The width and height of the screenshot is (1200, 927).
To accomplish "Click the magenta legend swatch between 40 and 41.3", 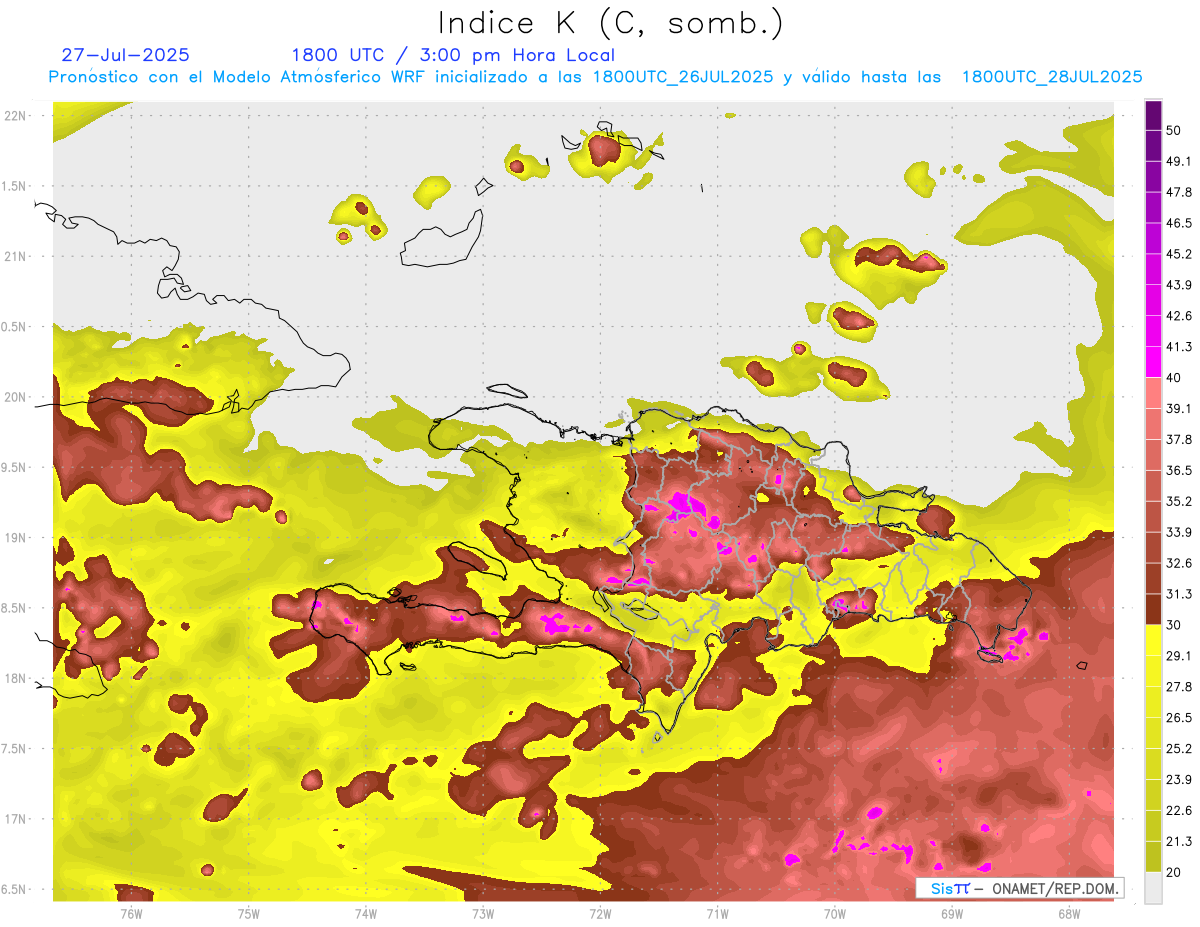I will pyautogui.click(x=1154, y=362).
